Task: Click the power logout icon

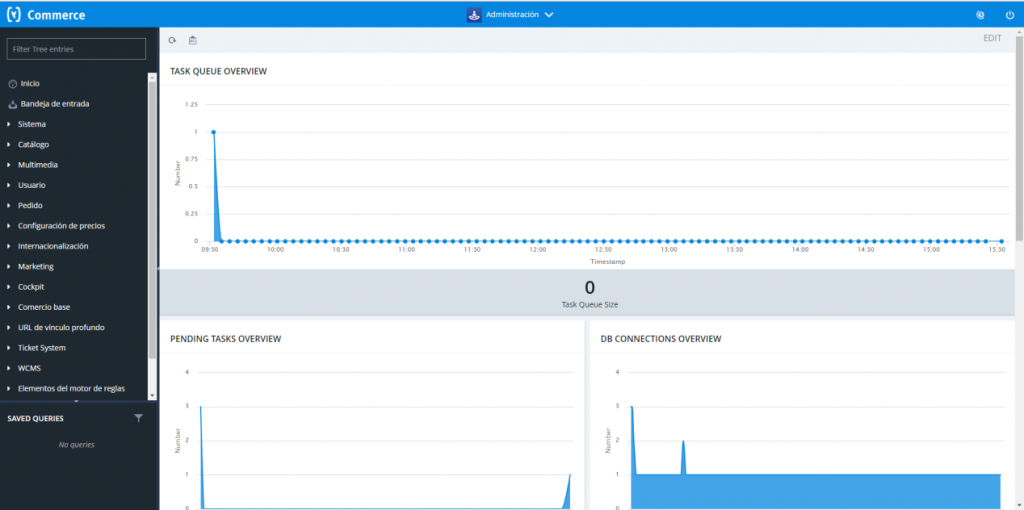Action: coord(1010,15)
